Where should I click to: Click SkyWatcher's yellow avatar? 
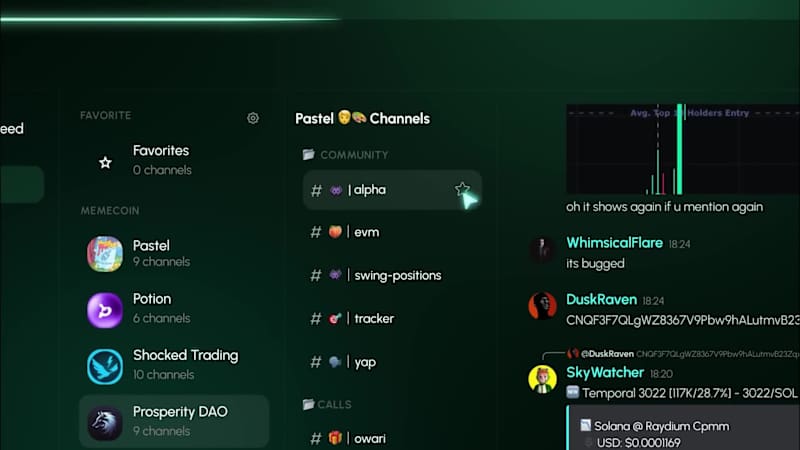(542, 380)
